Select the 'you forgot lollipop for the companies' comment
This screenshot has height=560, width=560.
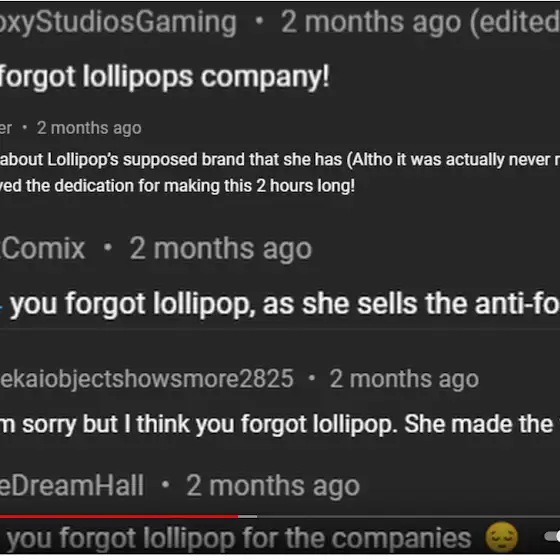tap(239, 538)
